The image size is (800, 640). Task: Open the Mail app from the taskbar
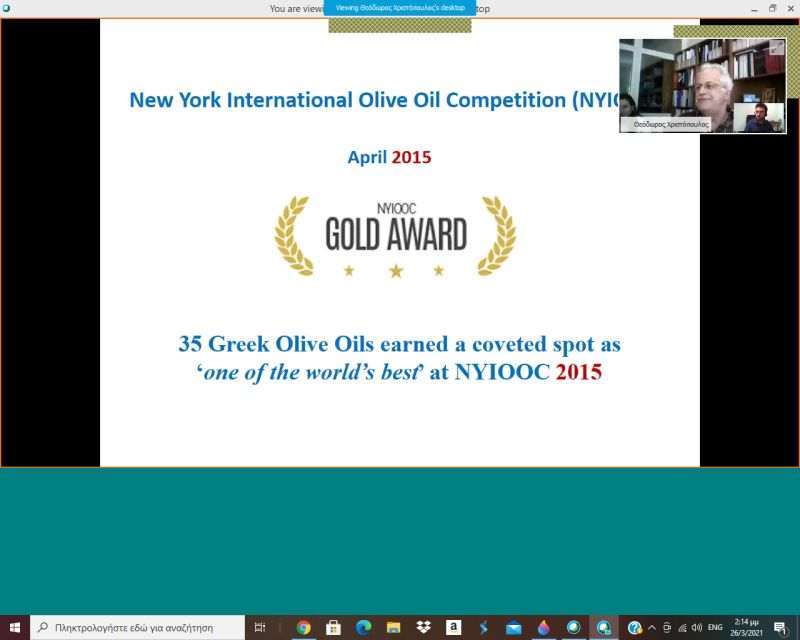[x=514, y=627]
